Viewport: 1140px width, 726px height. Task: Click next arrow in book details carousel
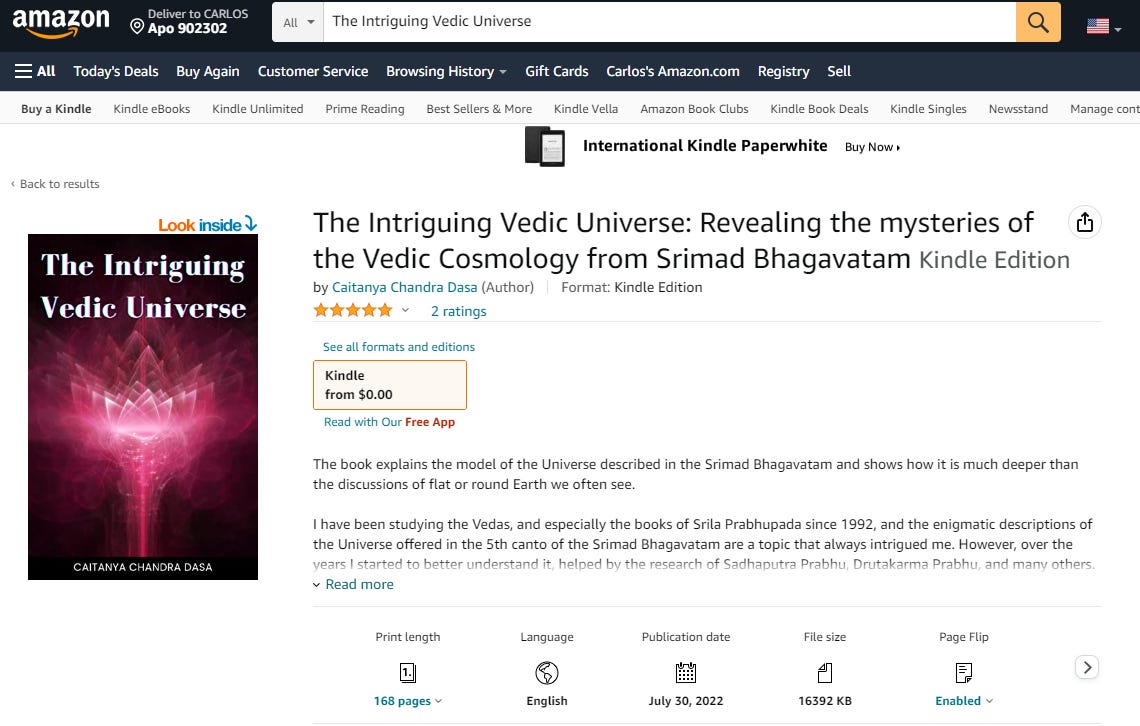[1087, 667]
